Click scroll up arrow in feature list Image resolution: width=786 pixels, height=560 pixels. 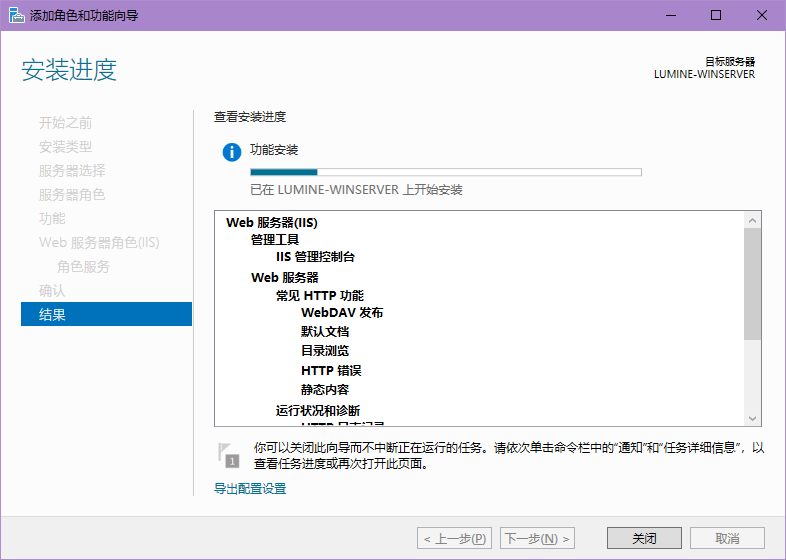(x=753, y=219)
